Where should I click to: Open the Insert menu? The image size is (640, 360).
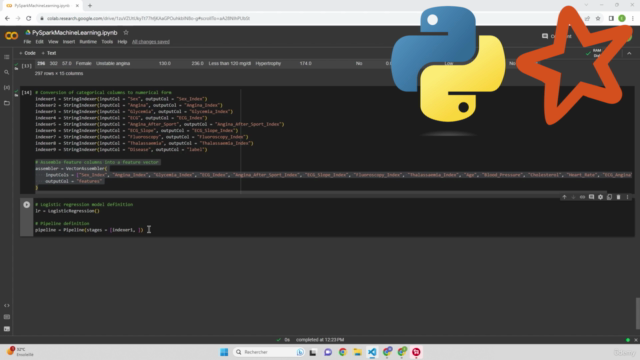(69, 42)
